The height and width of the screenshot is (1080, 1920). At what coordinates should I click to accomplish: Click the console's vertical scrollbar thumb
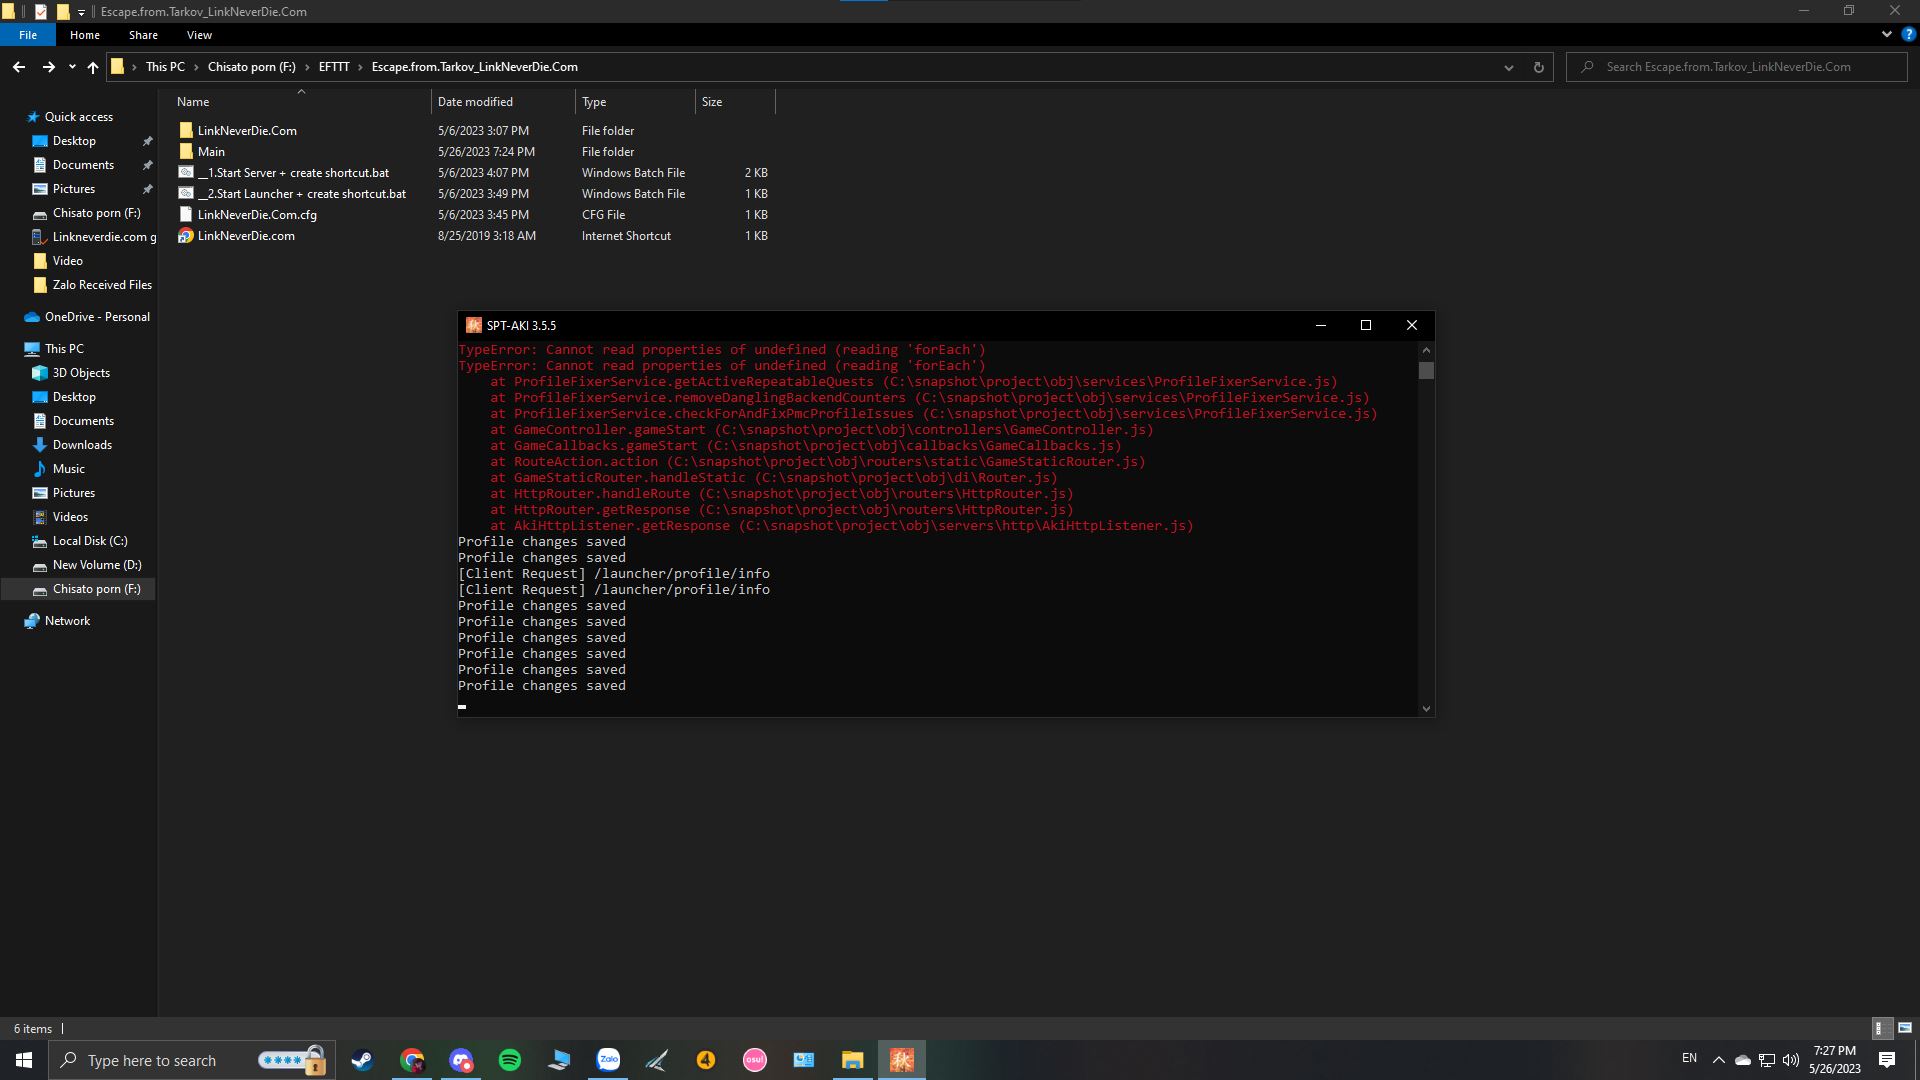[x=1426, y=371]
